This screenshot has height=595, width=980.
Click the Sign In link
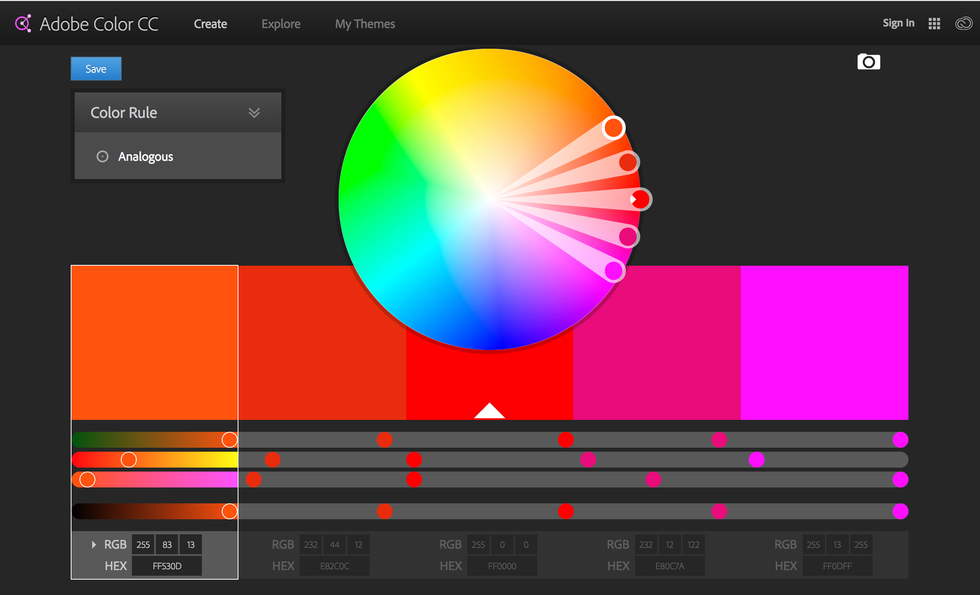898,24
